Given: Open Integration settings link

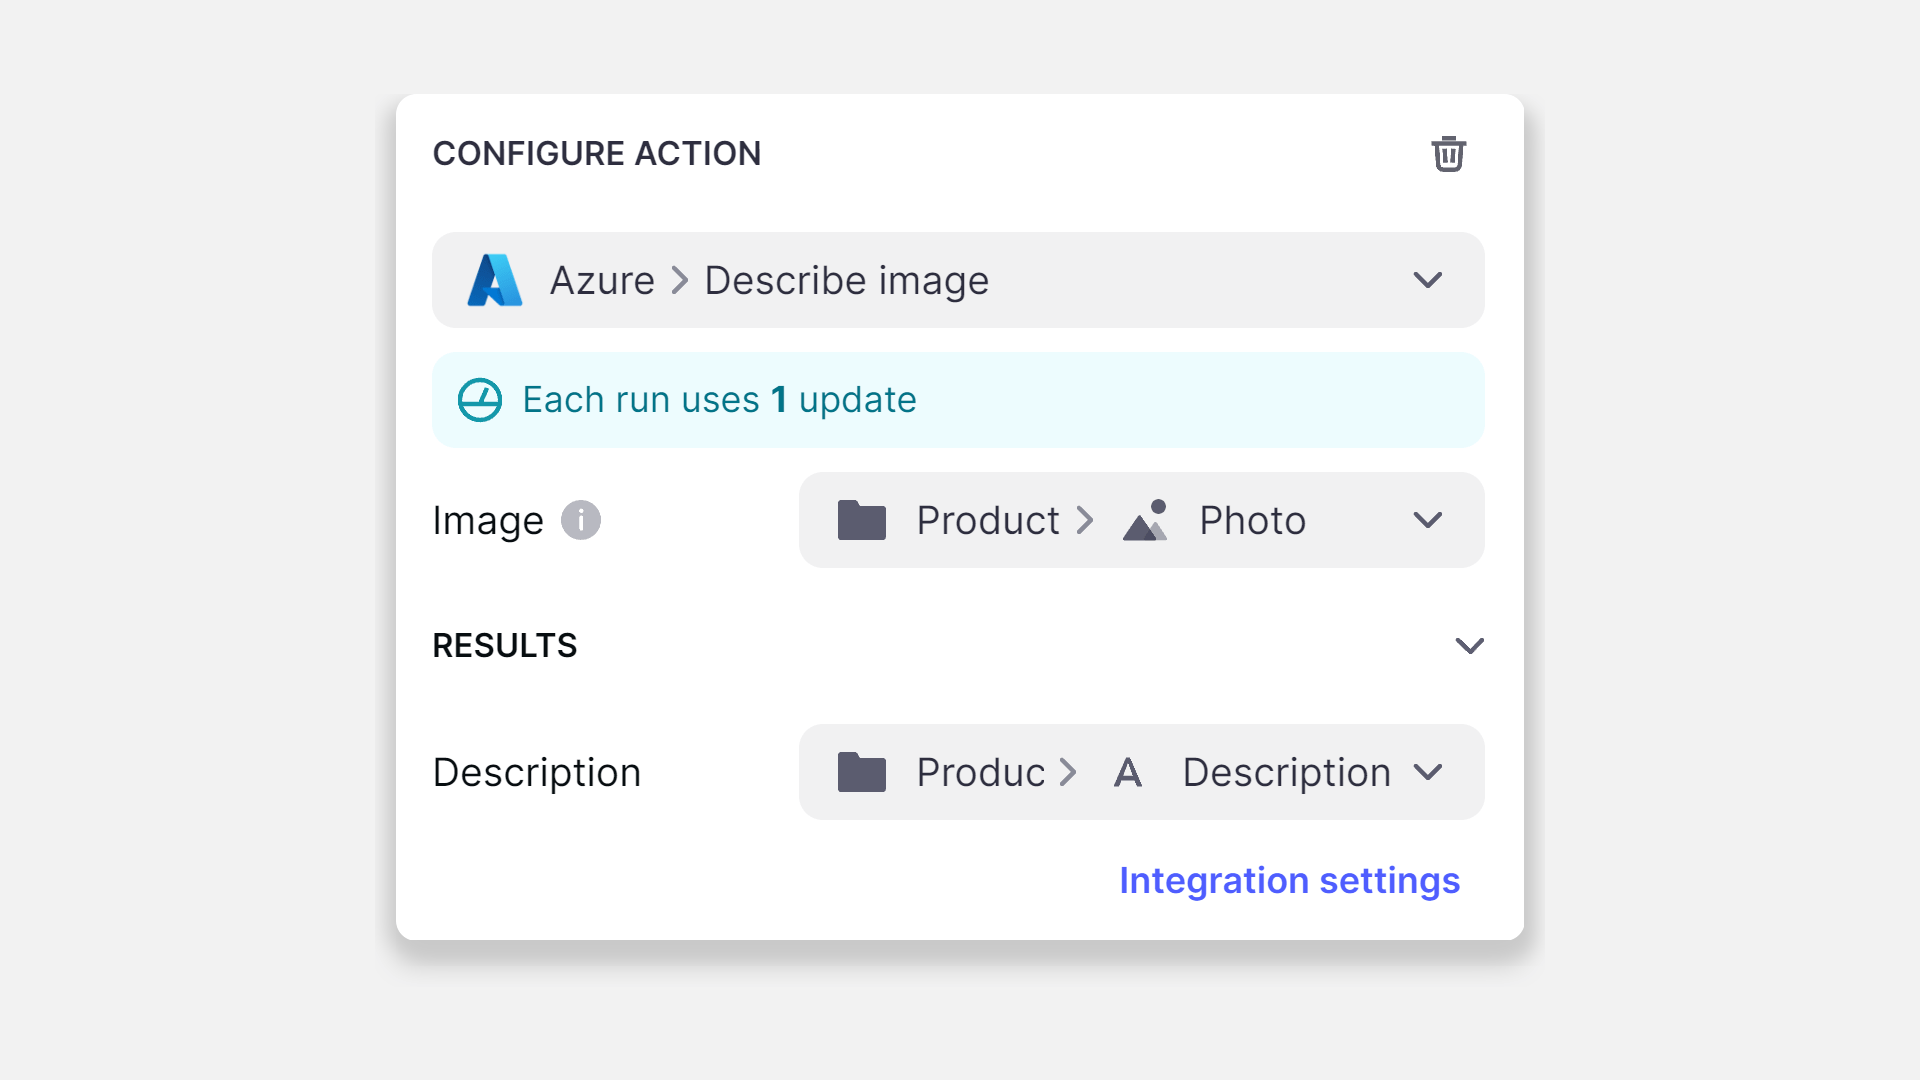Looking at the screenshot, I should click(1289, 880).
